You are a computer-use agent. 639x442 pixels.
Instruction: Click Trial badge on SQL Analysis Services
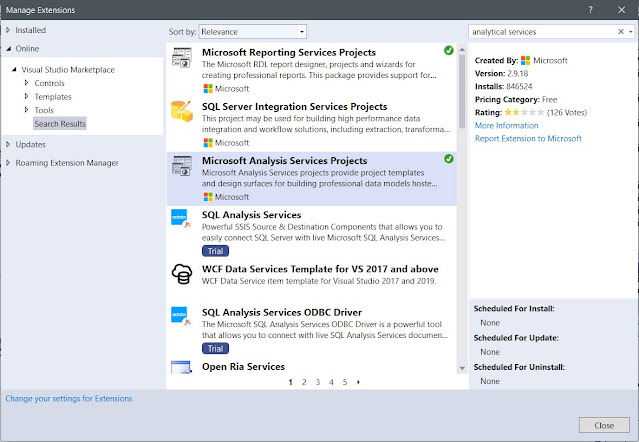(x=215, y=251)
